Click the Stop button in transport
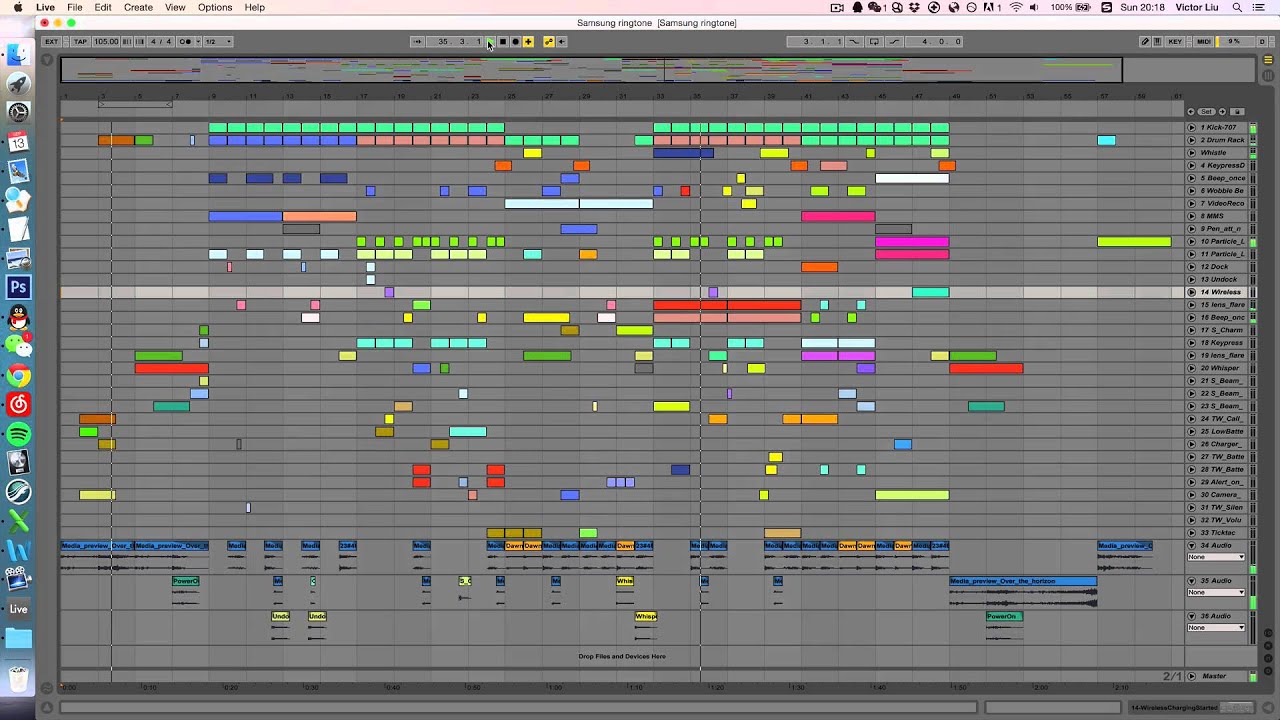1280x720 pixels. point(503,42)
